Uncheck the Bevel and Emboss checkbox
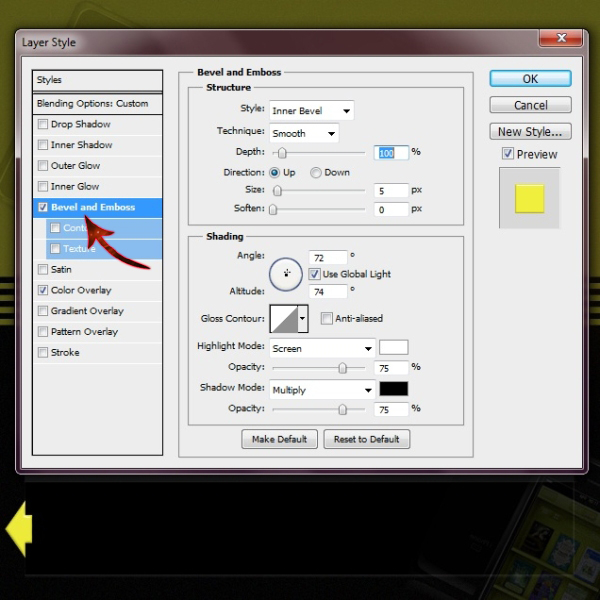 coord(43,207)
